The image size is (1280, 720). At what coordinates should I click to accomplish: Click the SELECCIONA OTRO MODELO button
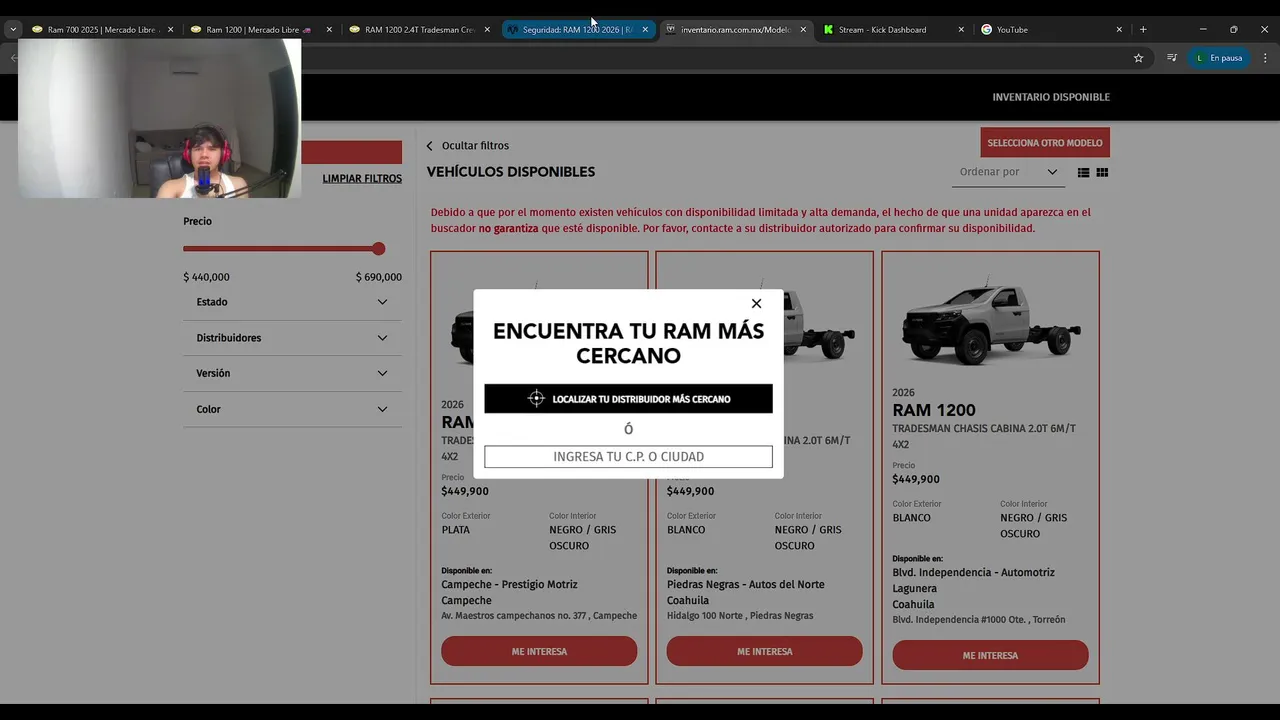1045,143
